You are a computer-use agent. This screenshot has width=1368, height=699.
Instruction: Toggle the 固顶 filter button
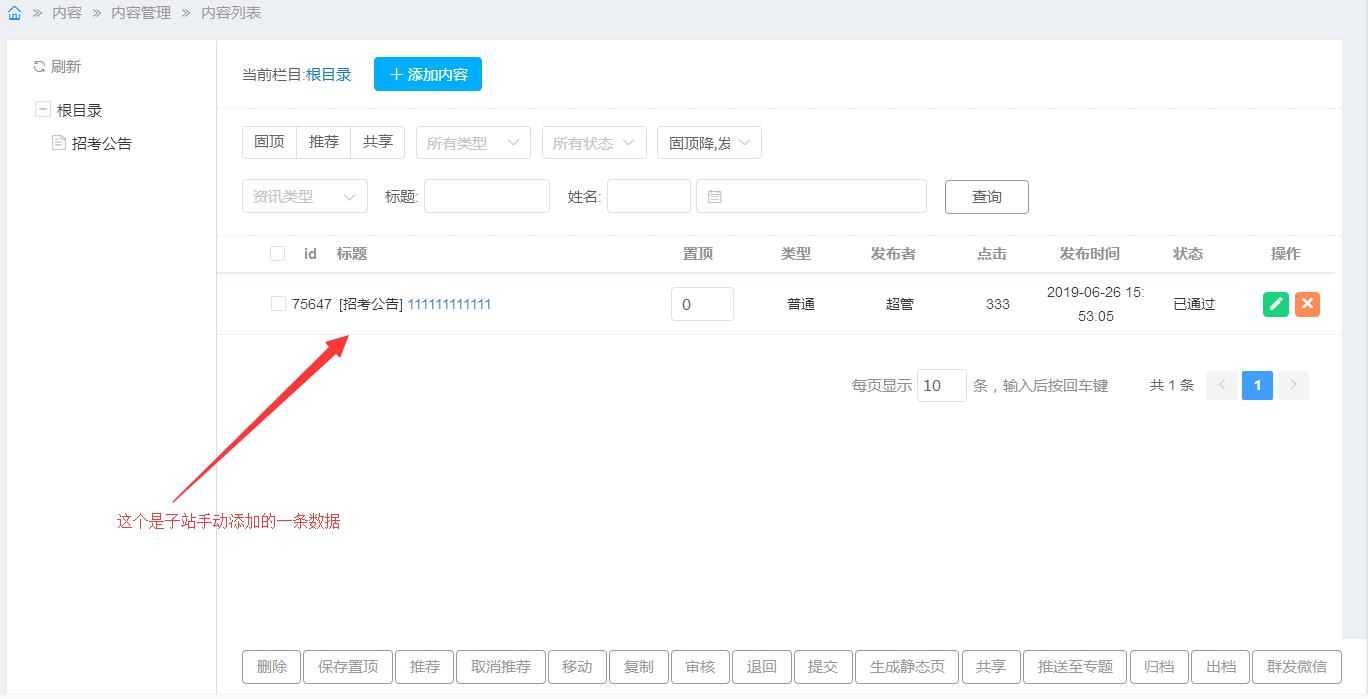(269, 142)
